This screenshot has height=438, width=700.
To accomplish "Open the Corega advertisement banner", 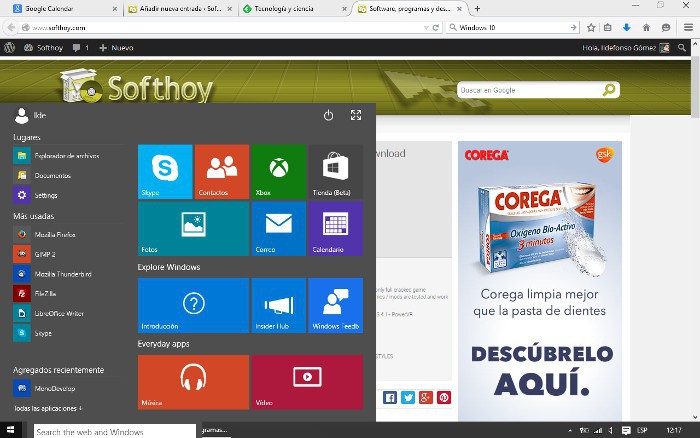I will click(x=540, y=281).
